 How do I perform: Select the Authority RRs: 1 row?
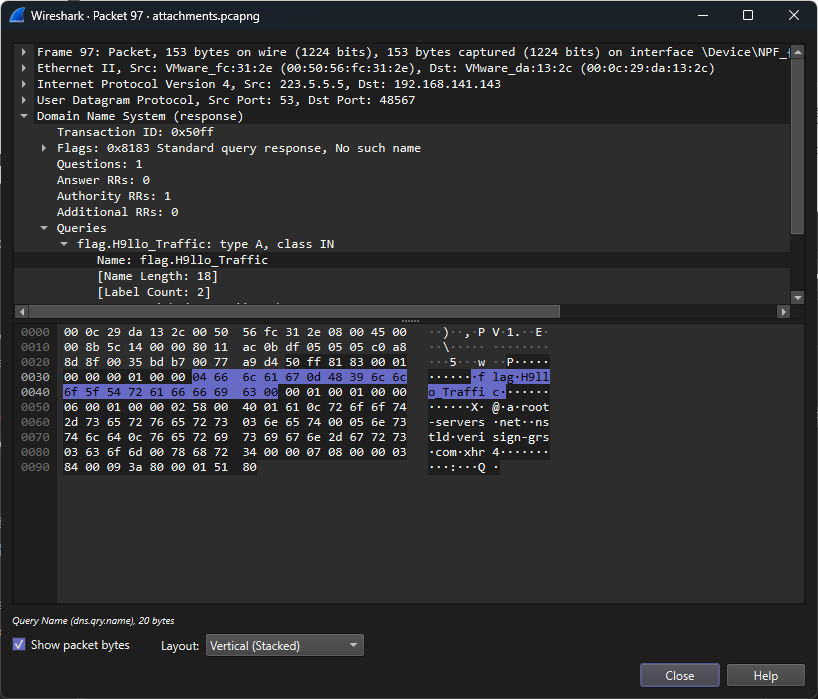(402, 196)
